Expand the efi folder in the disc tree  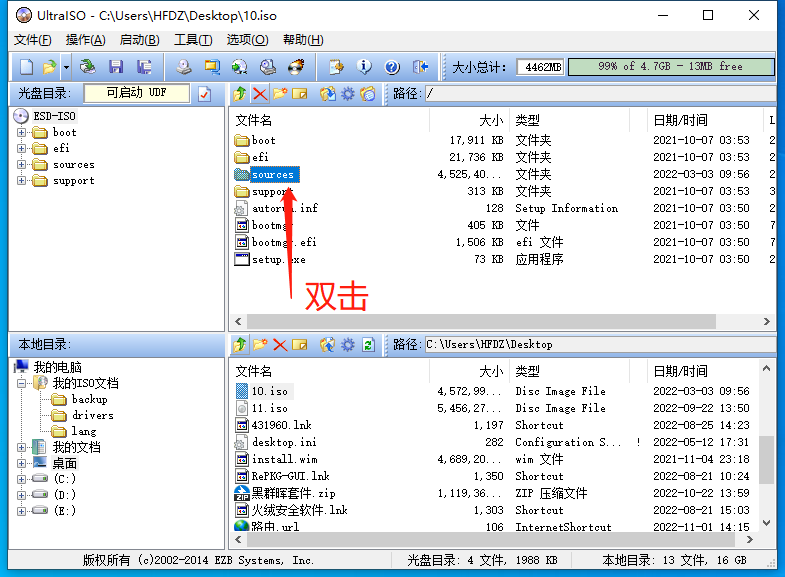(x=21, y=149)
